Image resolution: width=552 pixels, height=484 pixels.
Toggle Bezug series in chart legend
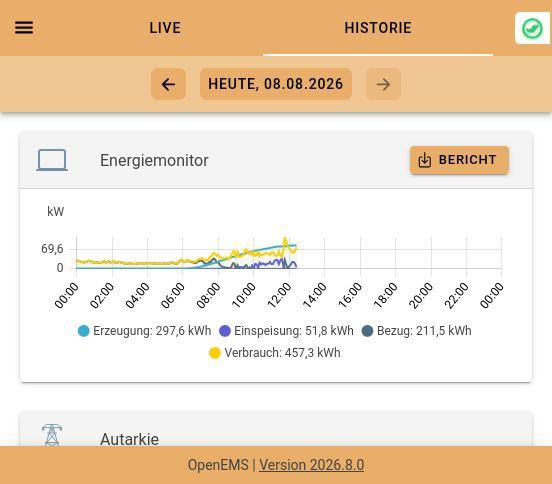416,331
